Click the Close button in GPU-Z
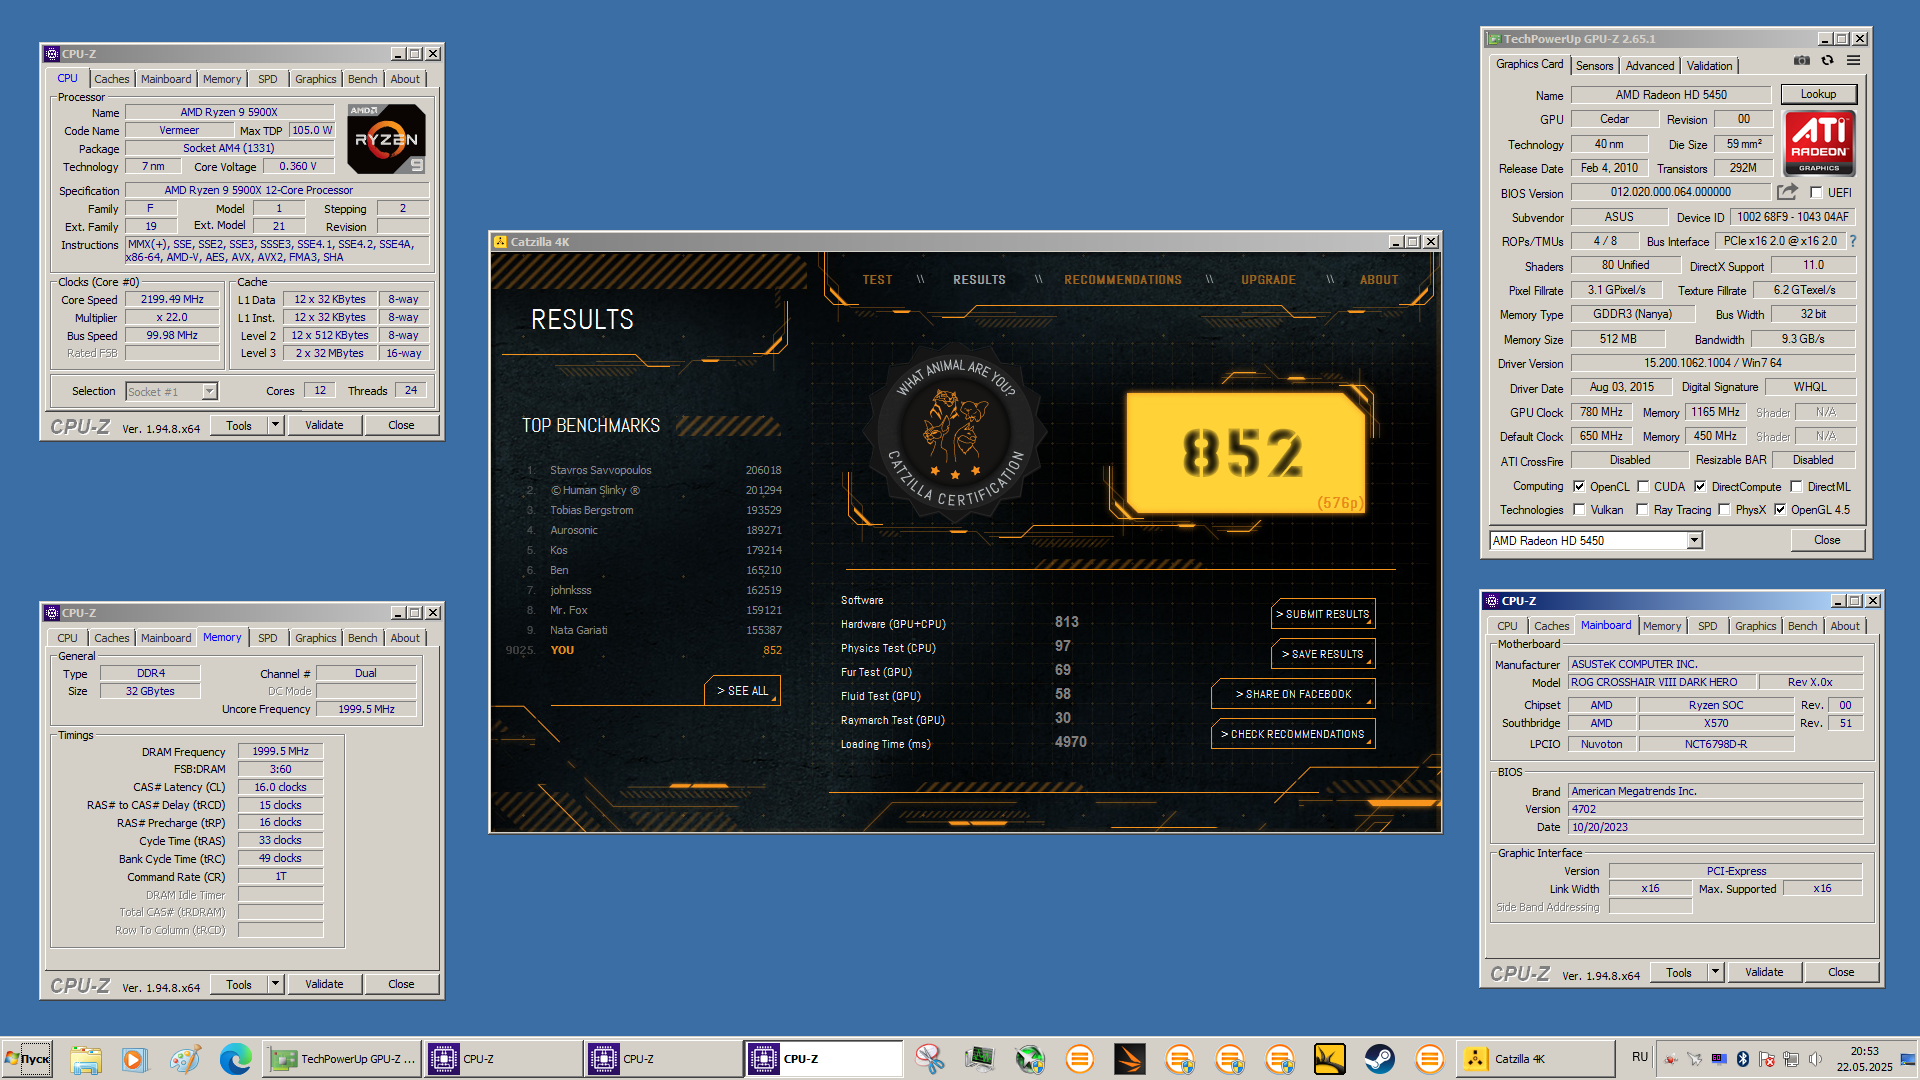The image size is (1920, 1080). (x=1827, y=540)
